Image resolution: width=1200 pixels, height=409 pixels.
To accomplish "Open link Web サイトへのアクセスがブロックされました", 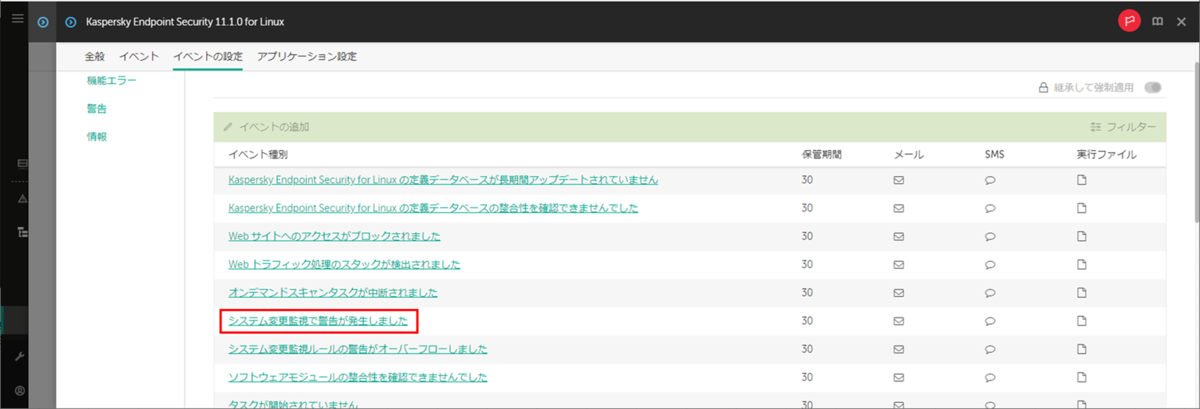I will point(334,236).
